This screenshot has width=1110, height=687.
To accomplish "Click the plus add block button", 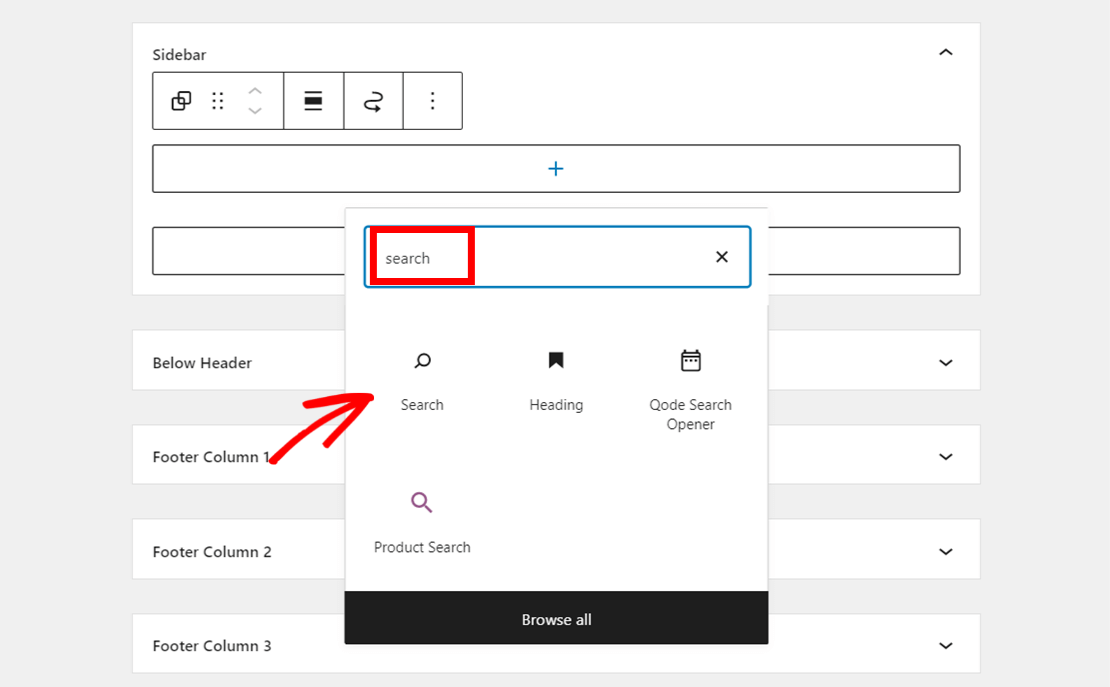I will [x=556, y=169].
